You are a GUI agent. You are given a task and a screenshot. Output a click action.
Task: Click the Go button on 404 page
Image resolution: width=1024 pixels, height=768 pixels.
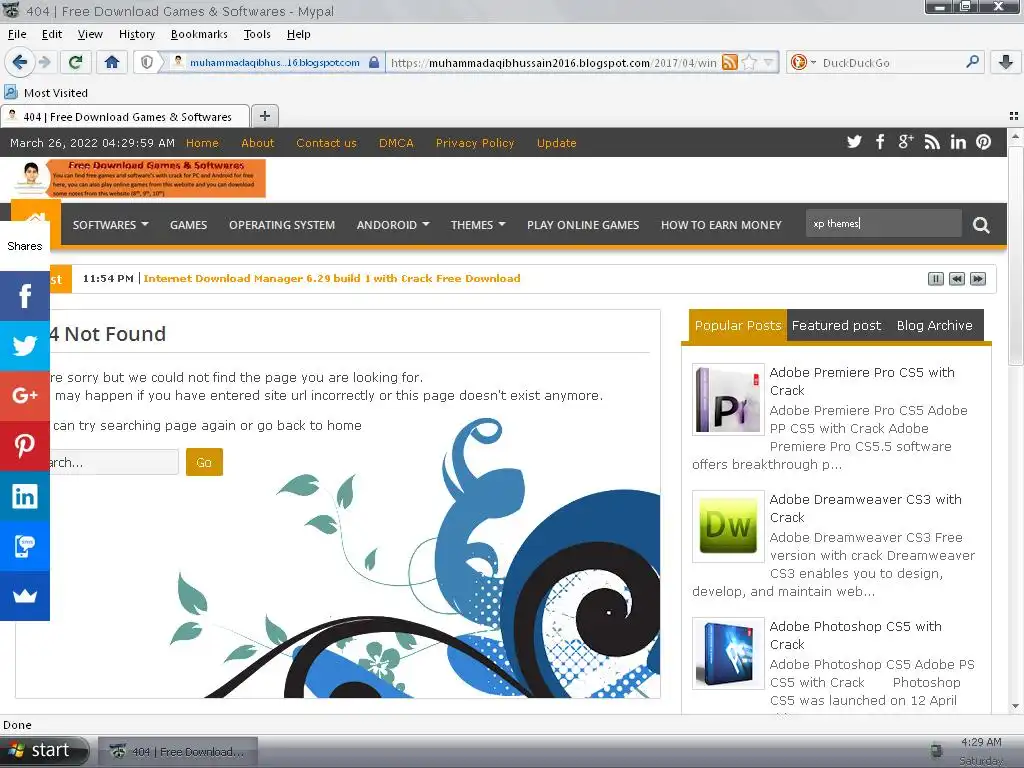(204, 462)
